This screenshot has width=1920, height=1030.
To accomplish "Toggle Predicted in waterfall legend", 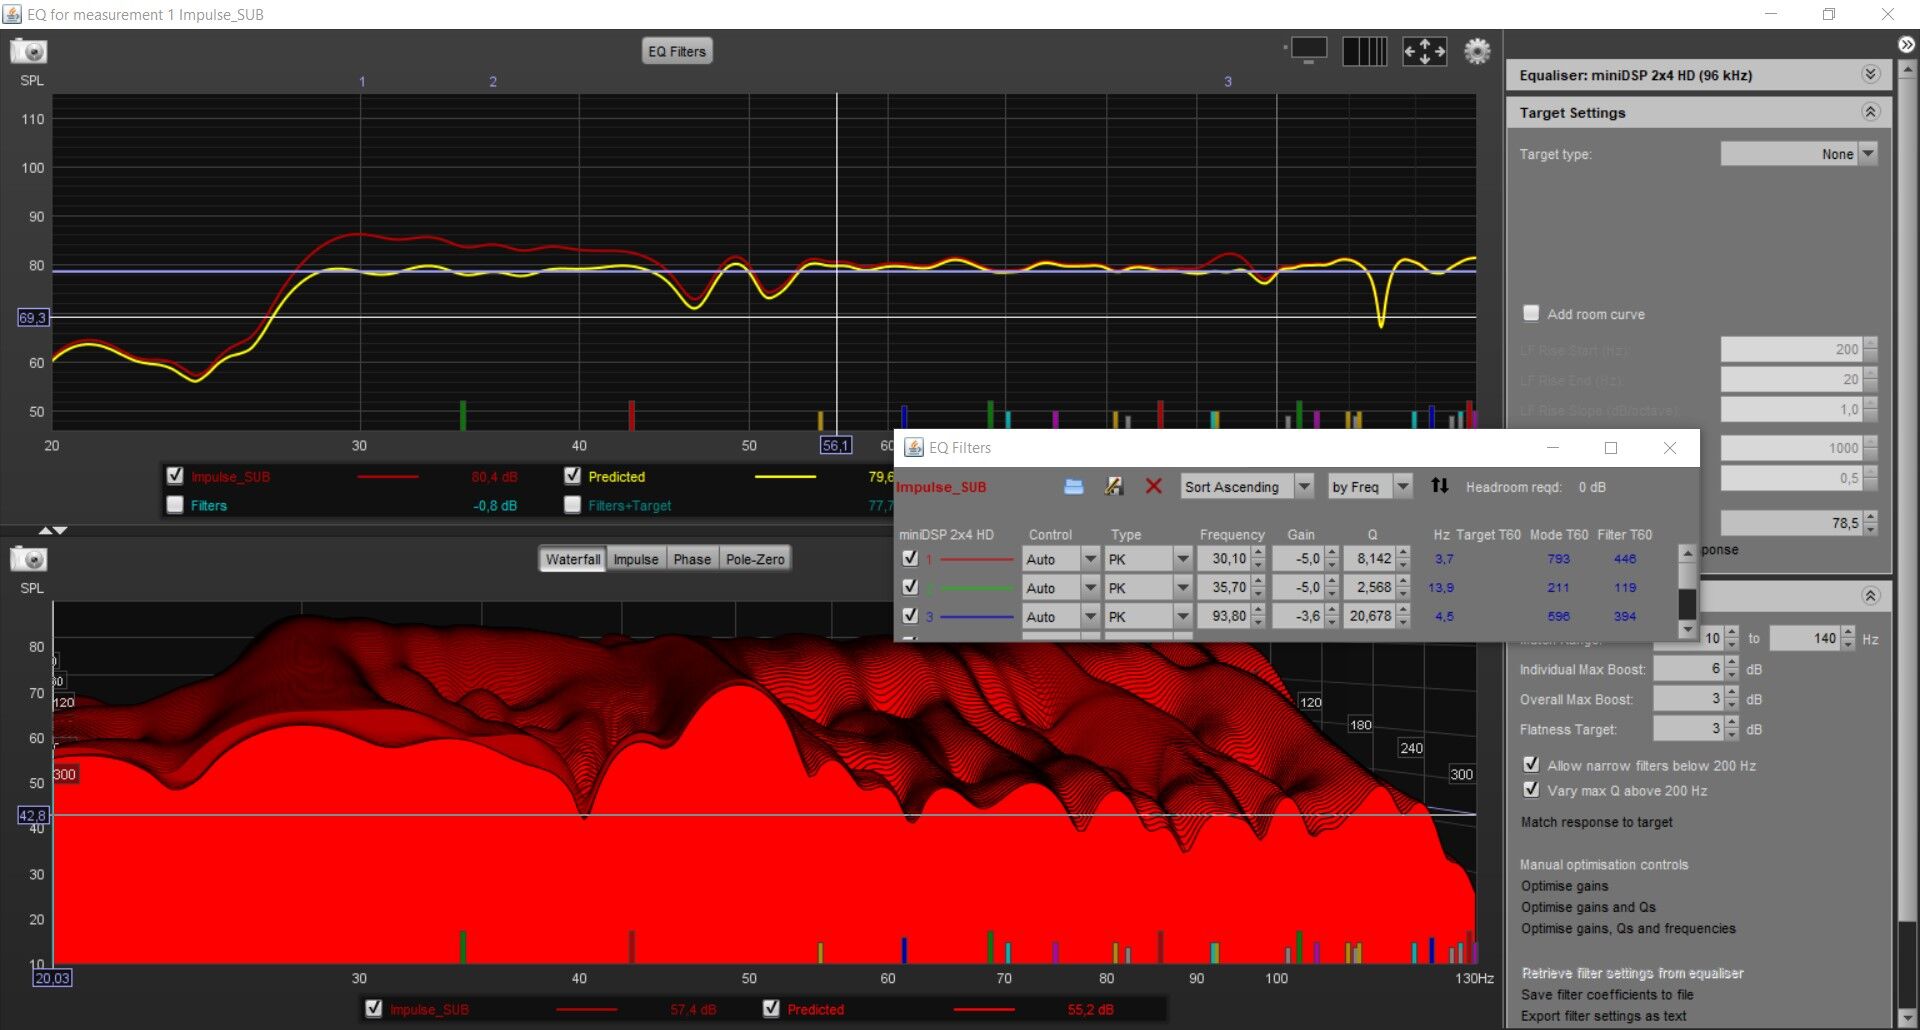I will coord(771,1008).
